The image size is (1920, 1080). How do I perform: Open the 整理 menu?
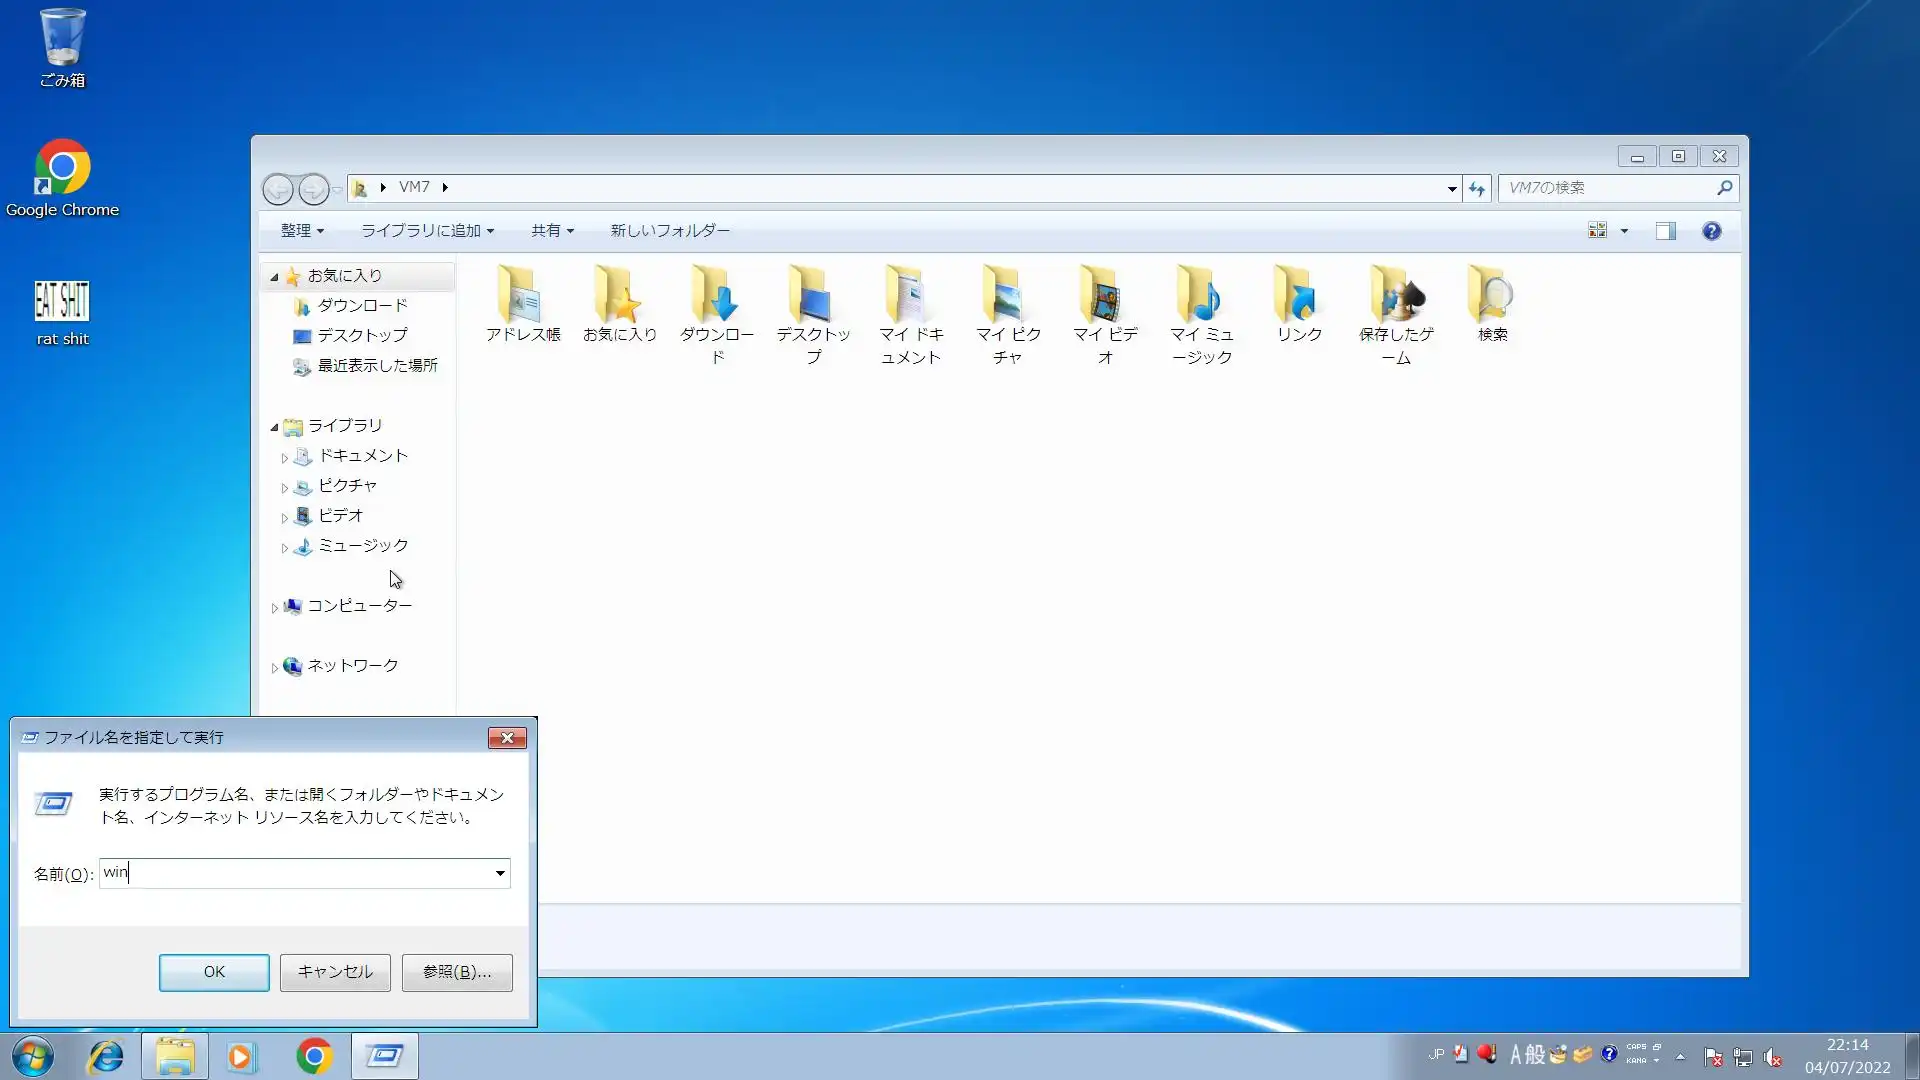coord(301,231)
